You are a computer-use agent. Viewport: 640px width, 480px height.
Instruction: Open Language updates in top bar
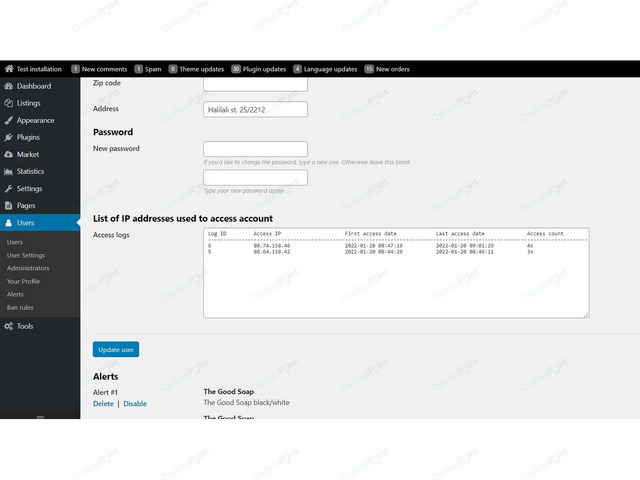330,69
